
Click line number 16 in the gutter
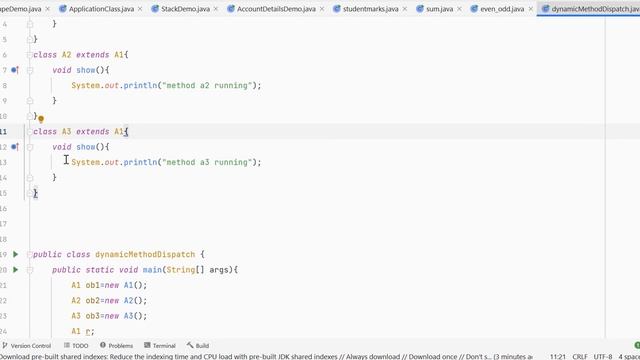pos(4,209)
